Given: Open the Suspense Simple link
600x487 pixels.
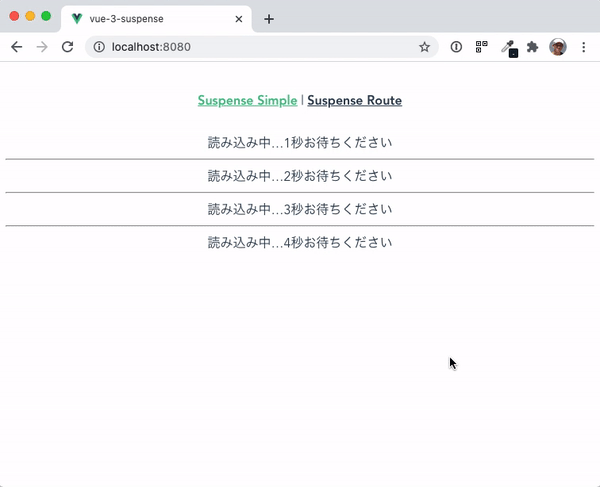Looking at the screenshot, I should (x=247, y=101).
